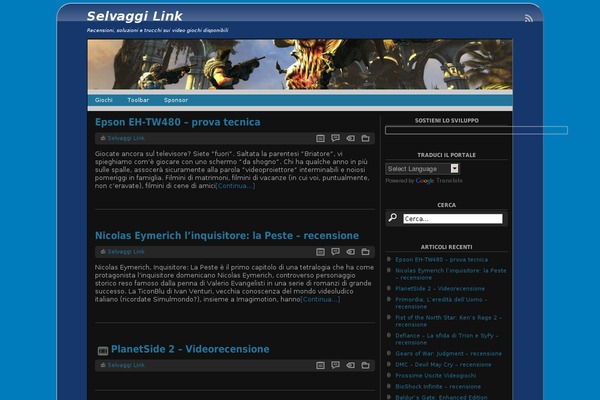Open the RSS feed icon
Viewport: 600px width, 400px height.
point(528,18)
